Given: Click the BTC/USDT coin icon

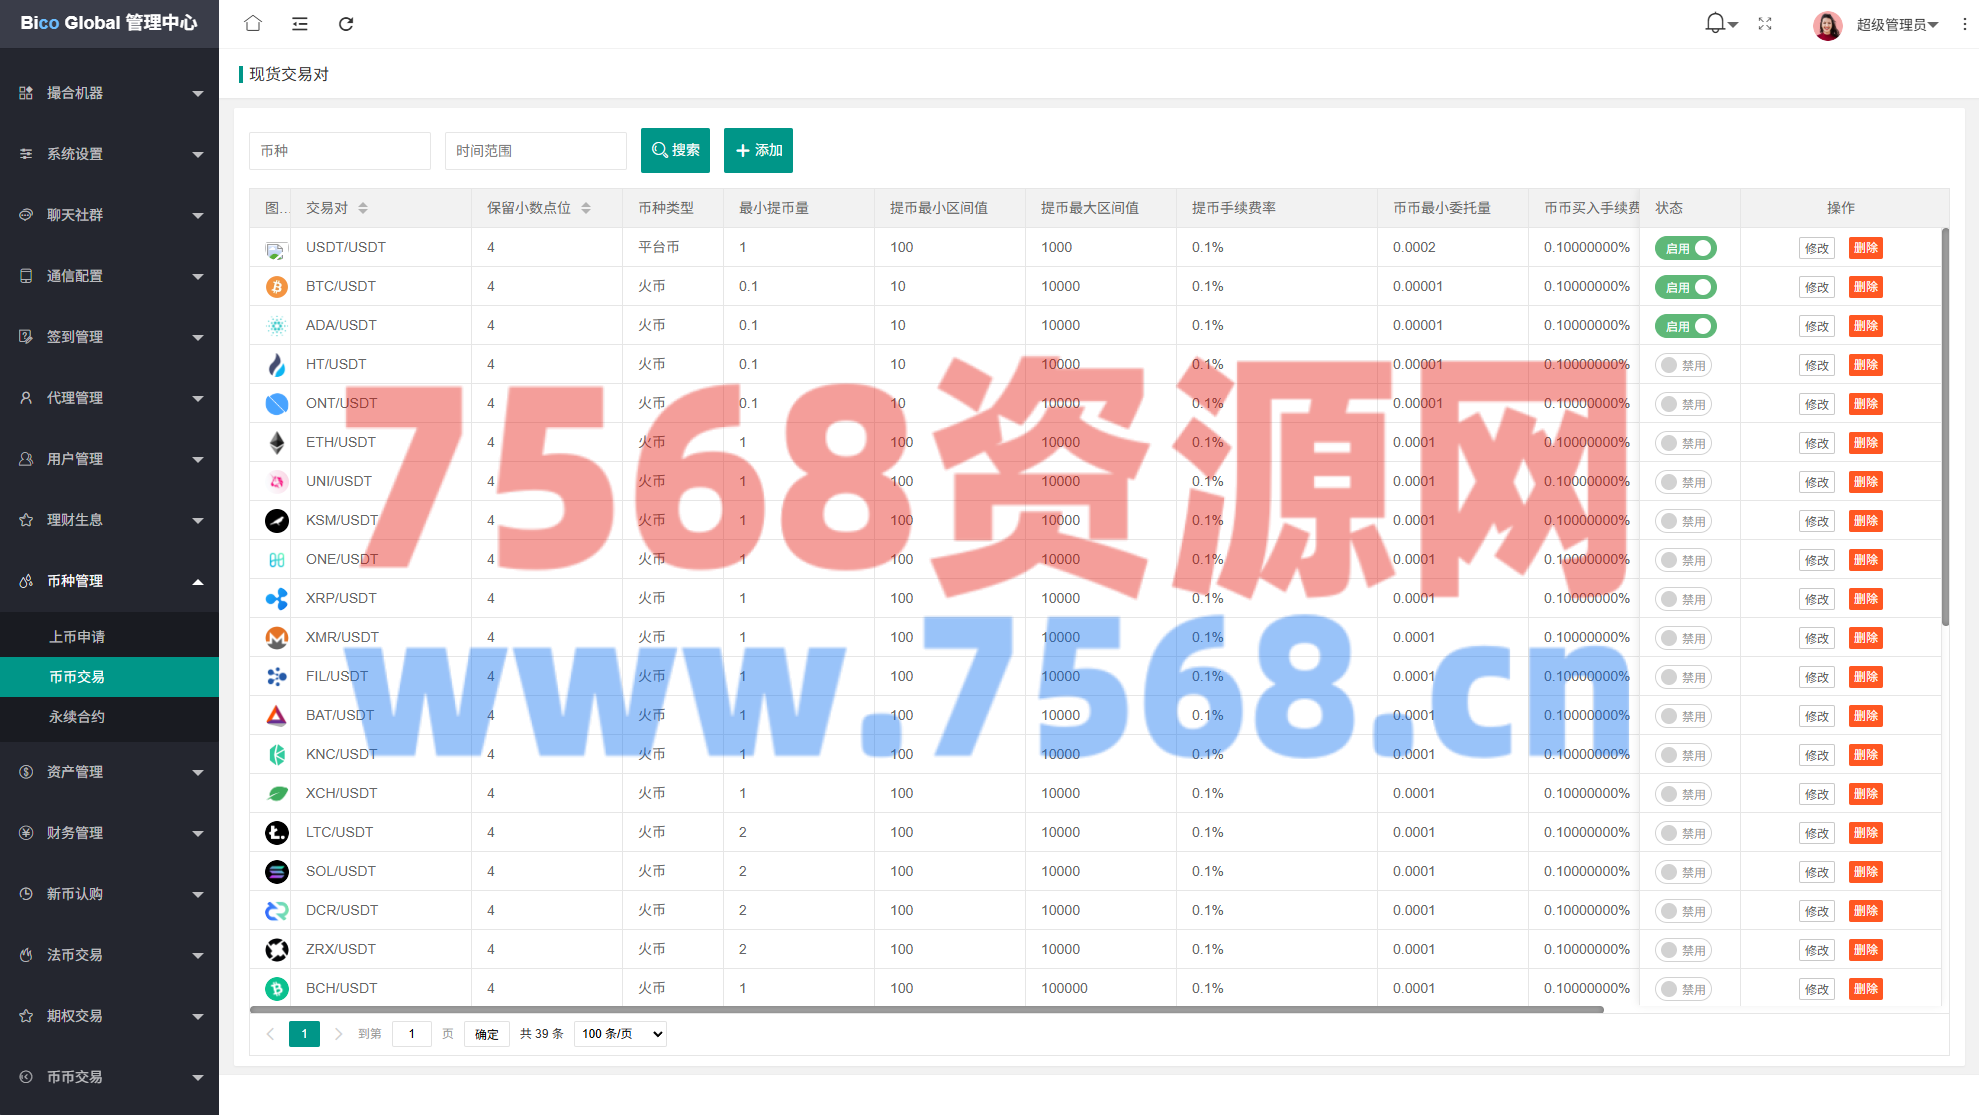Looking at the screenshot, I should tap(277, 287).
